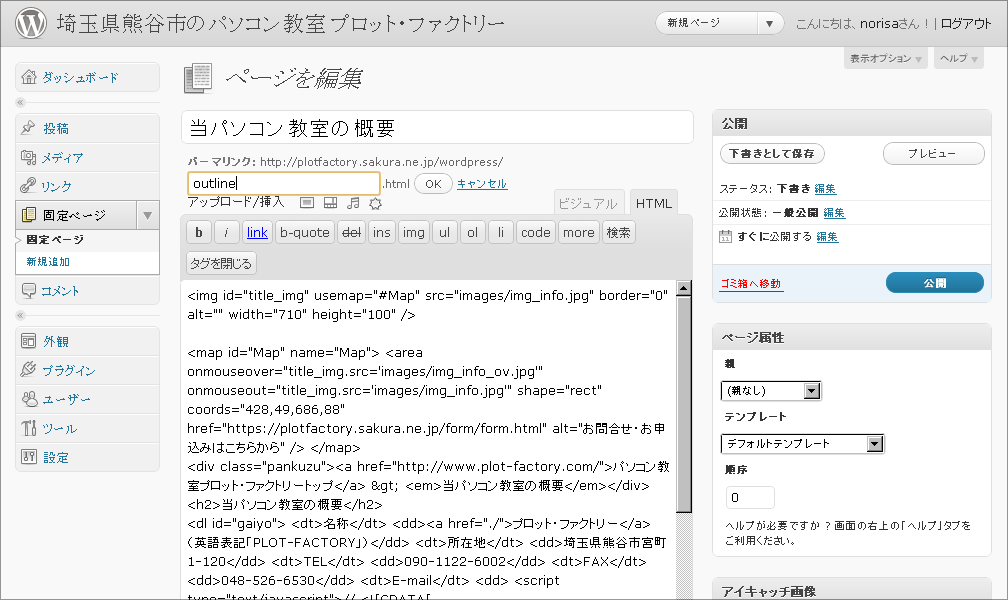The height and width of the screenshot is (600, 1008).
Task: Click the add media gear icon
Action: coord(375,204)
